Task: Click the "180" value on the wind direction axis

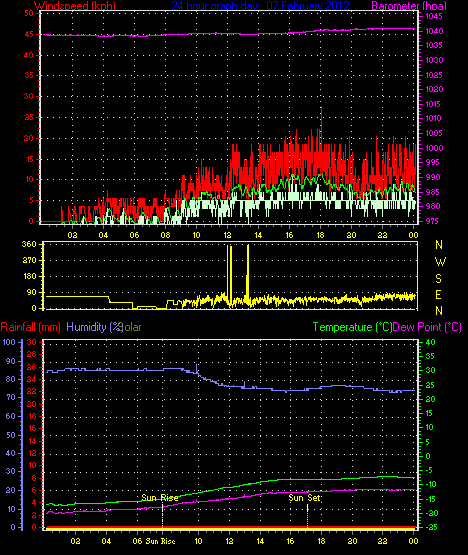Action: (29, 276)
